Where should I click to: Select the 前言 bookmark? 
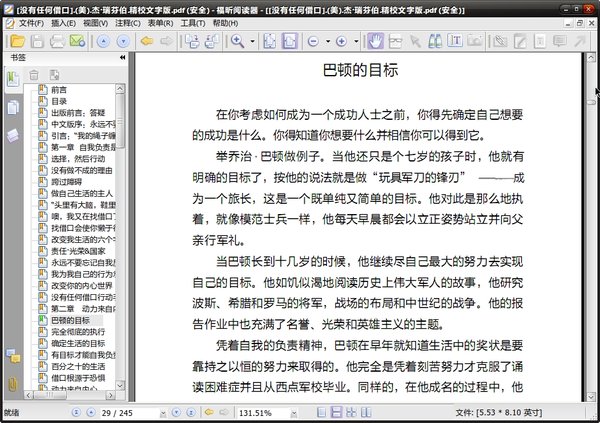59,90
